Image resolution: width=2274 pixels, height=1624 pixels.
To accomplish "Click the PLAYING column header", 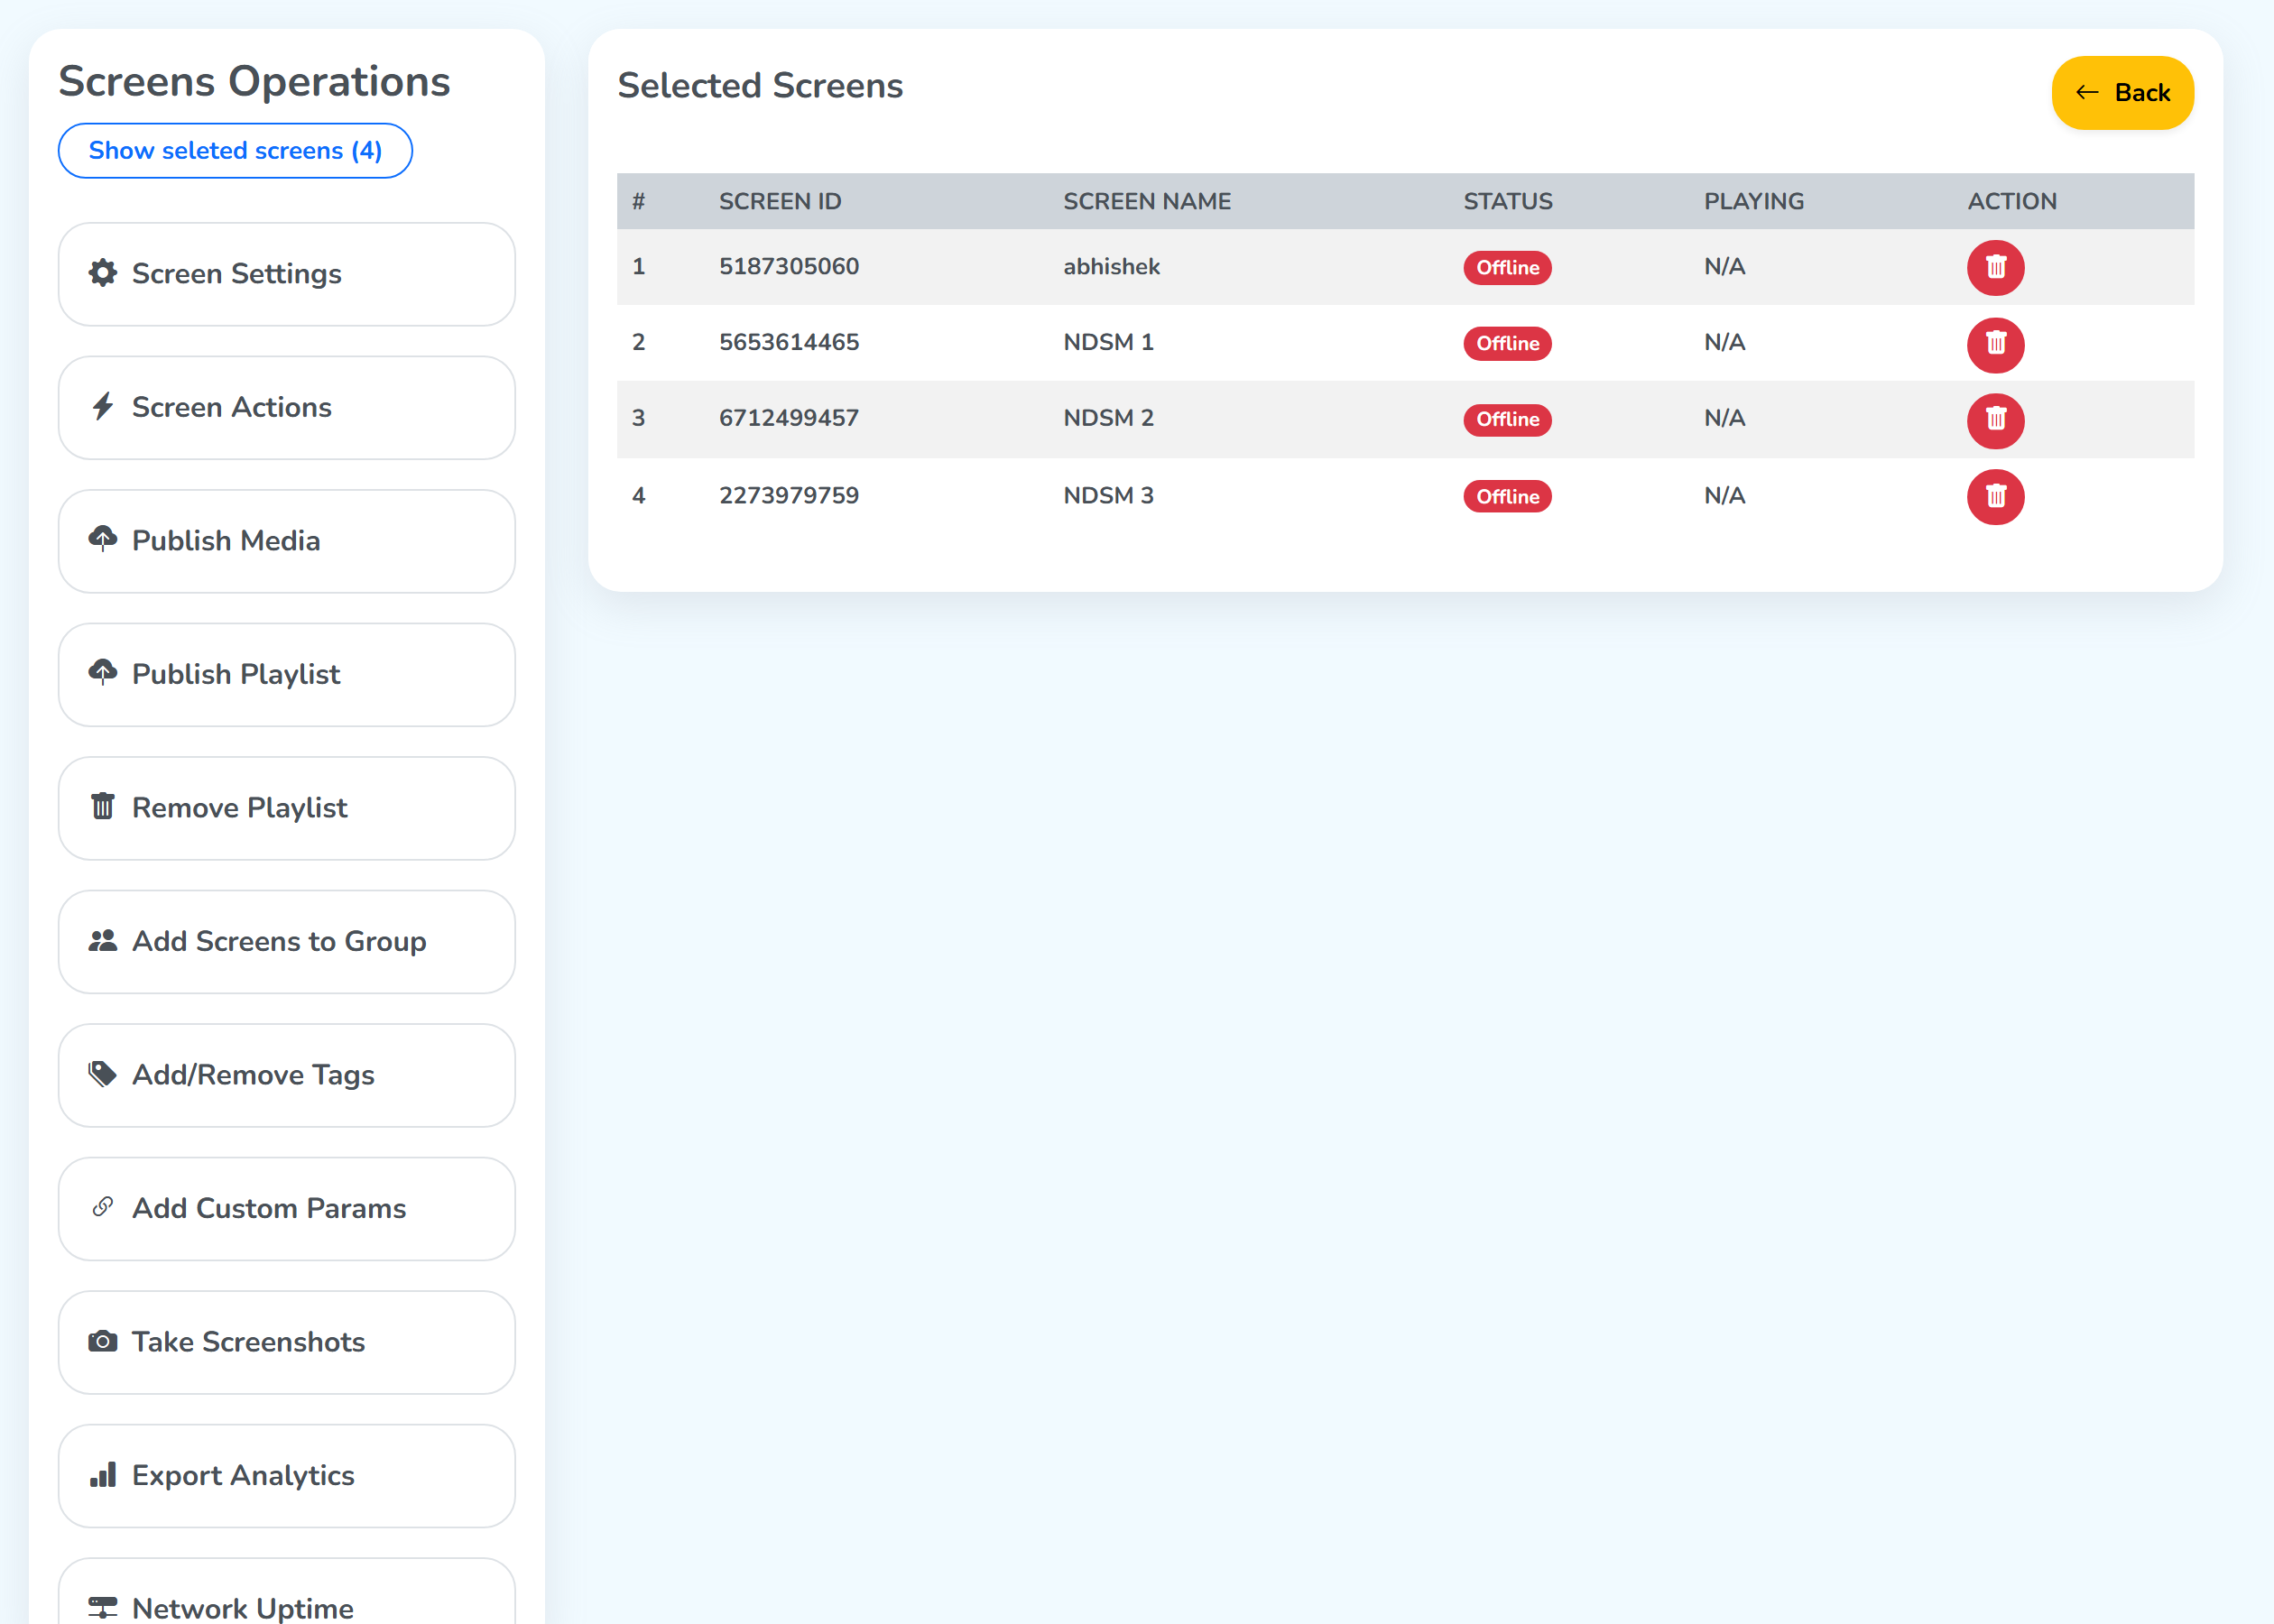I will tap(1754, 201).
